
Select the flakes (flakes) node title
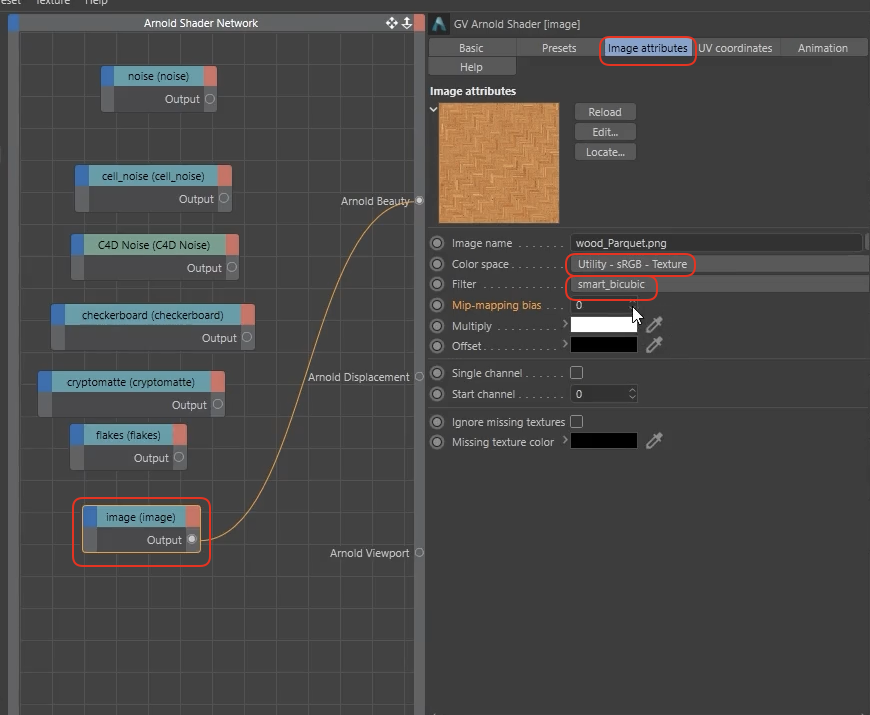[128, 434]
